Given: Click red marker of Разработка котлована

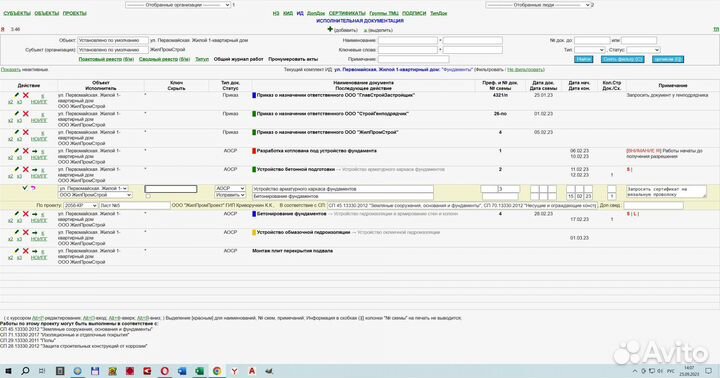Looking at the screenshot, I should (254, 151).
